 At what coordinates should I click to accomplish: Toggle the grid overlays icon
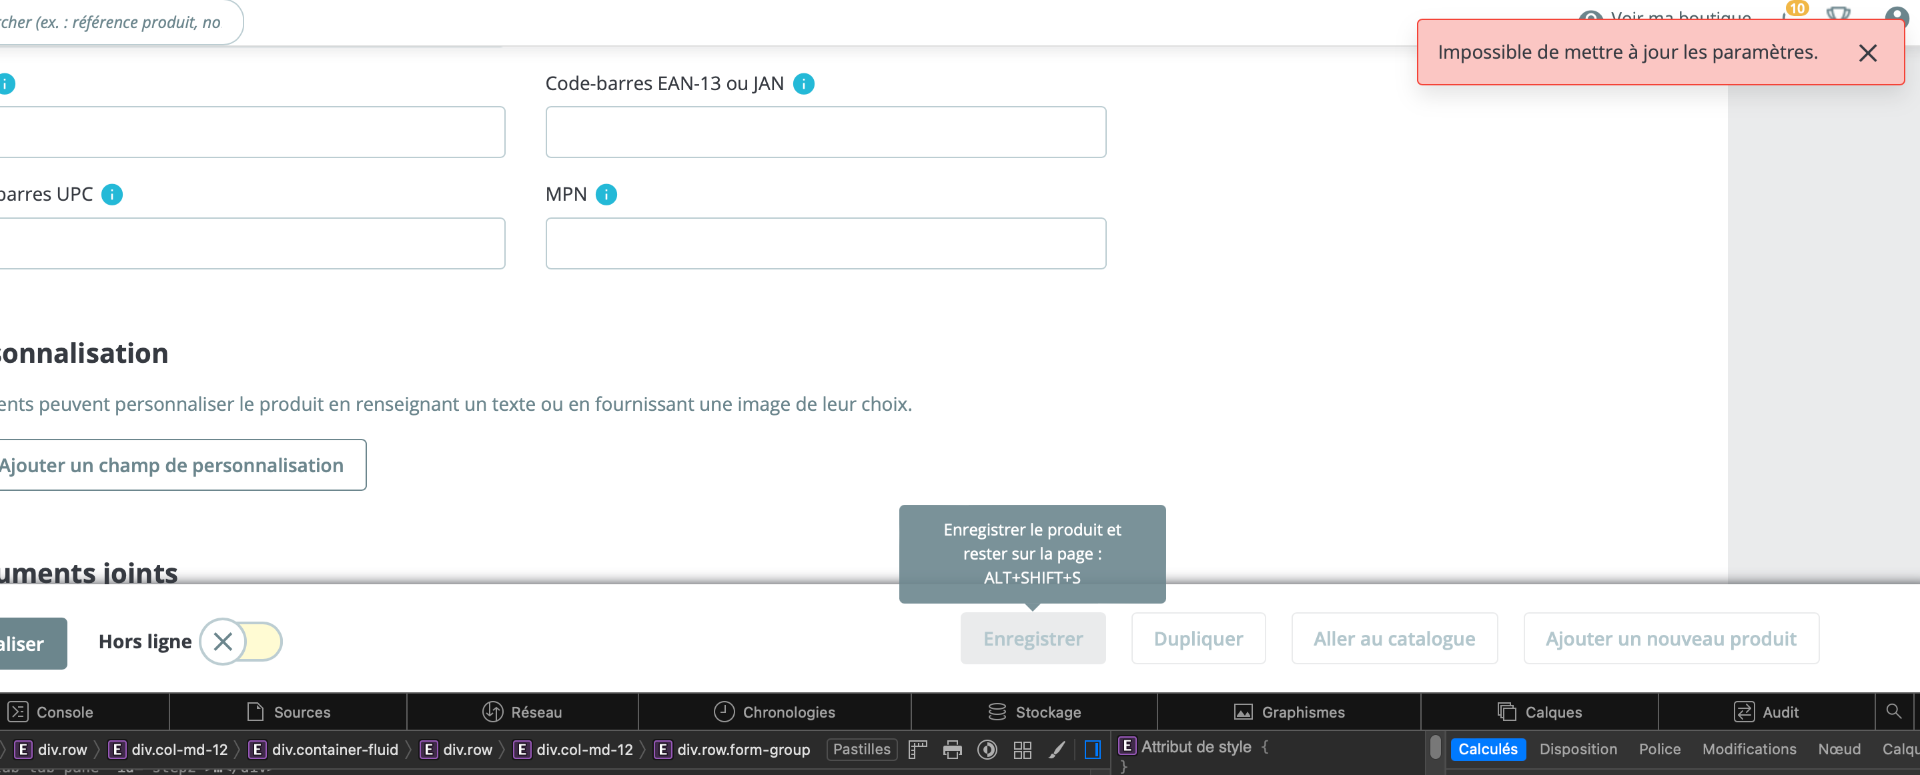[x=1022, y=750]
